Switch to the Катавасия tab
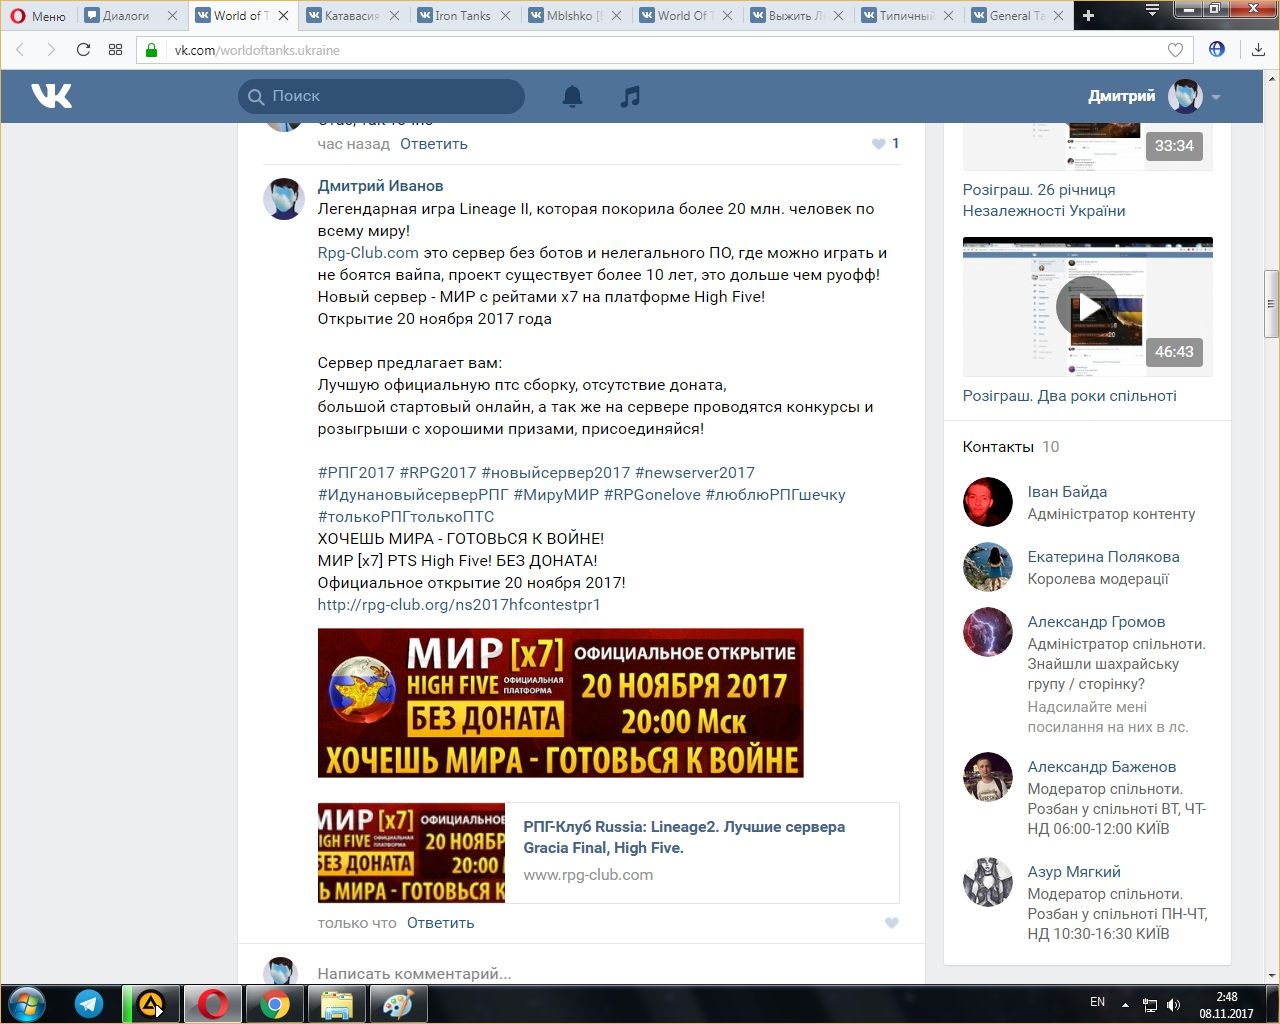 tap(353, 16)
